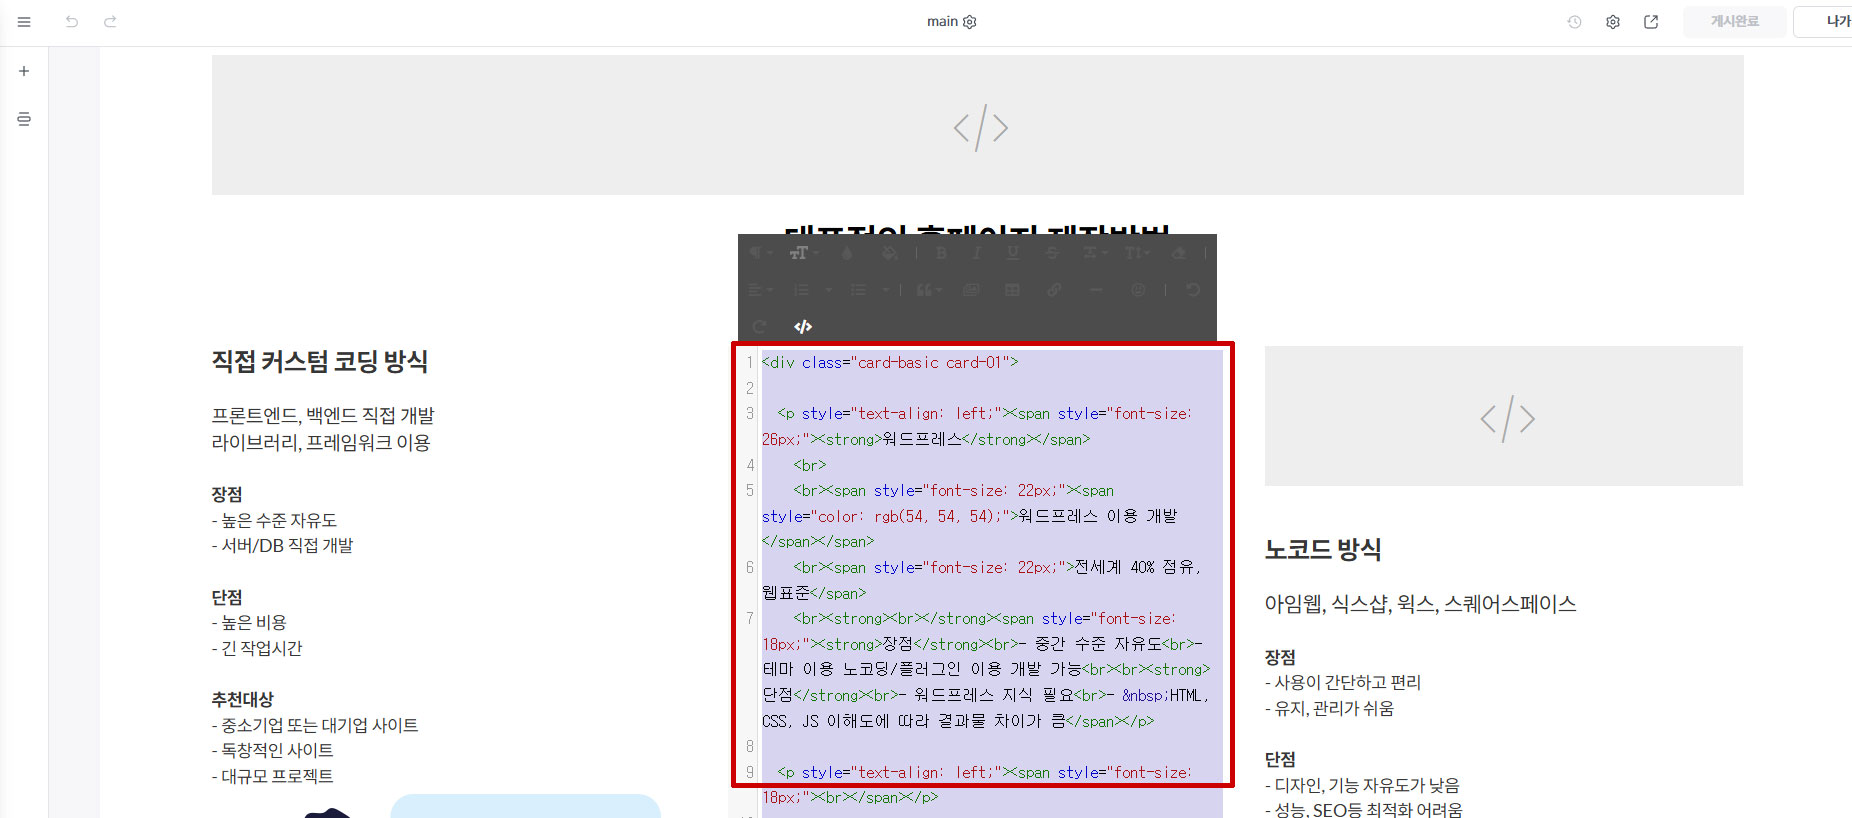Click '- 대규모 프로젝트' line
This screenshot has width=1852, height=818.
272,776
